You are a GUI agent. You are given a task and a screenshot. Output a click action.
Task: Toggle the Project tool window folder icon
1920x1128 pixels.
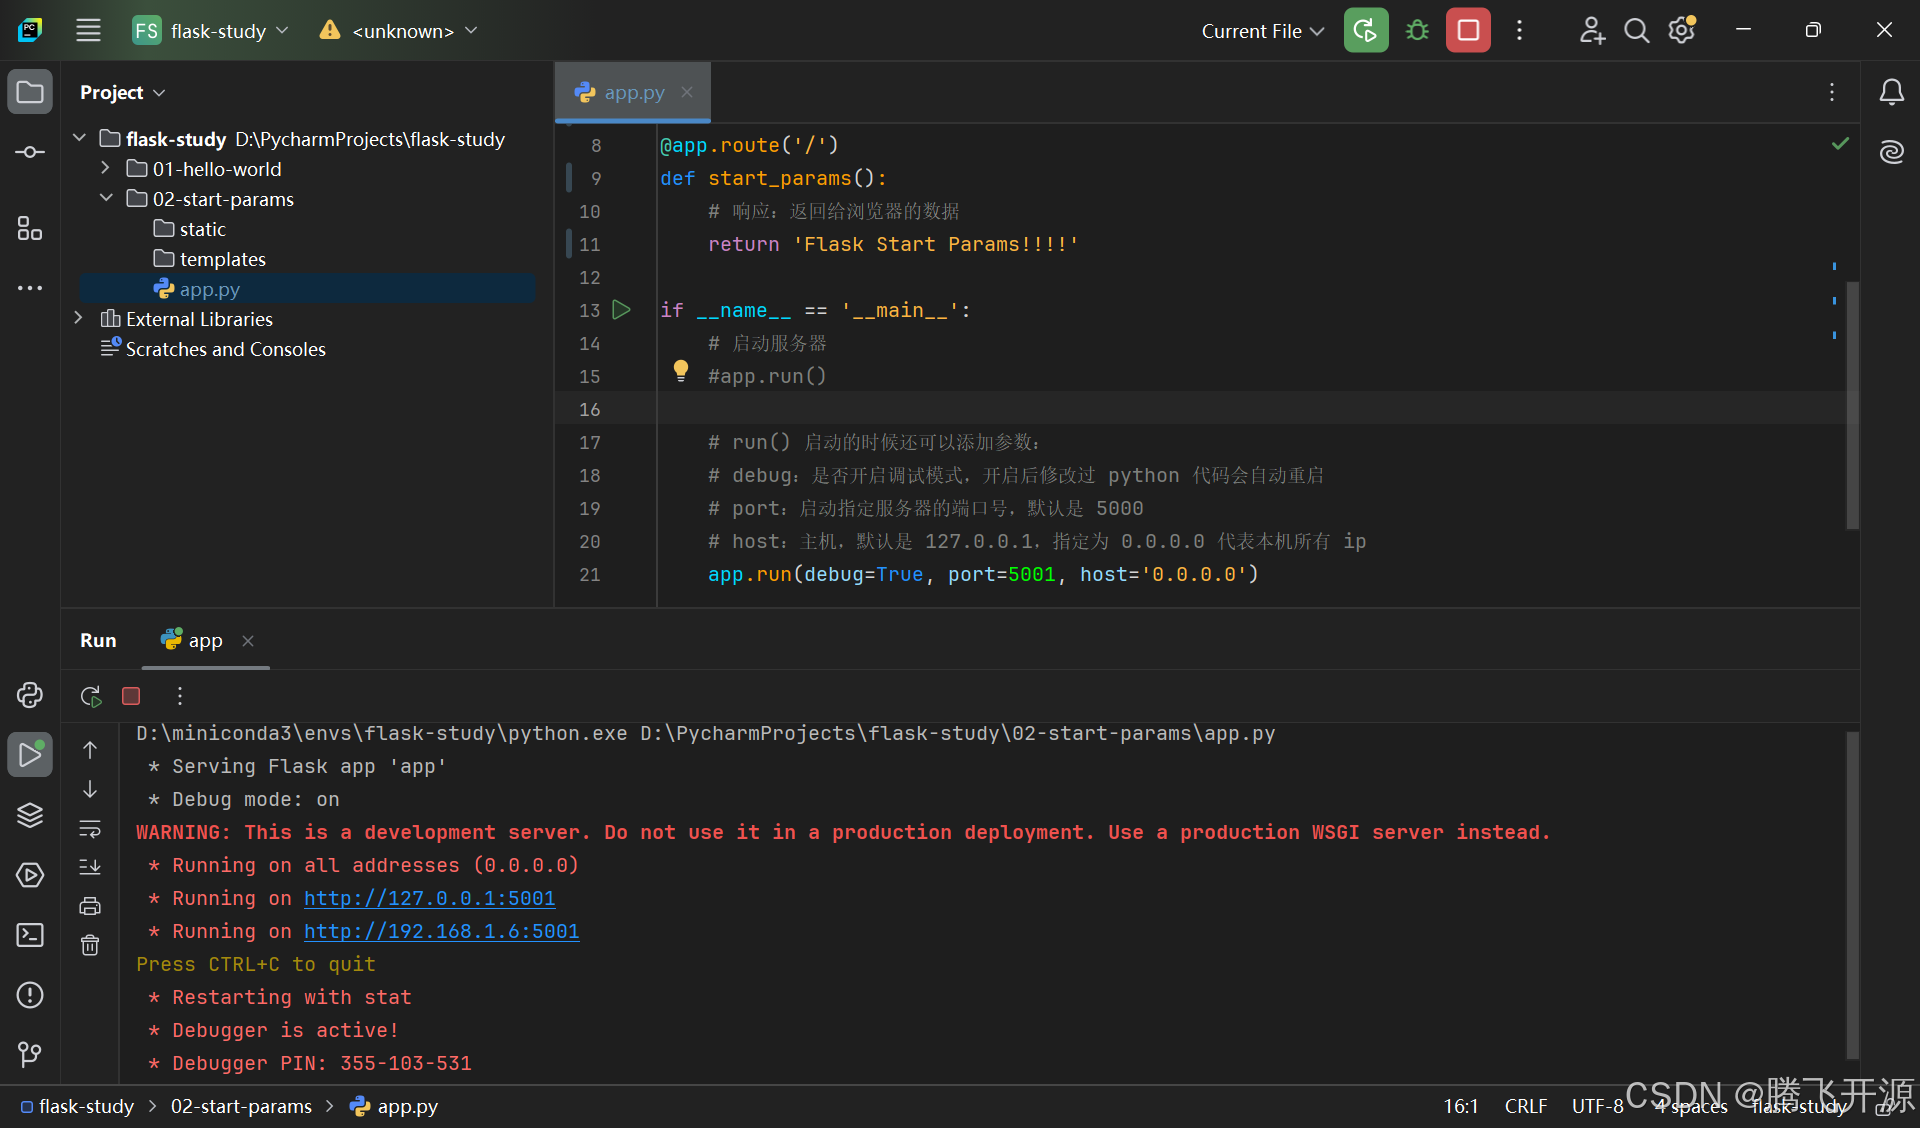[x=30, y=92]
